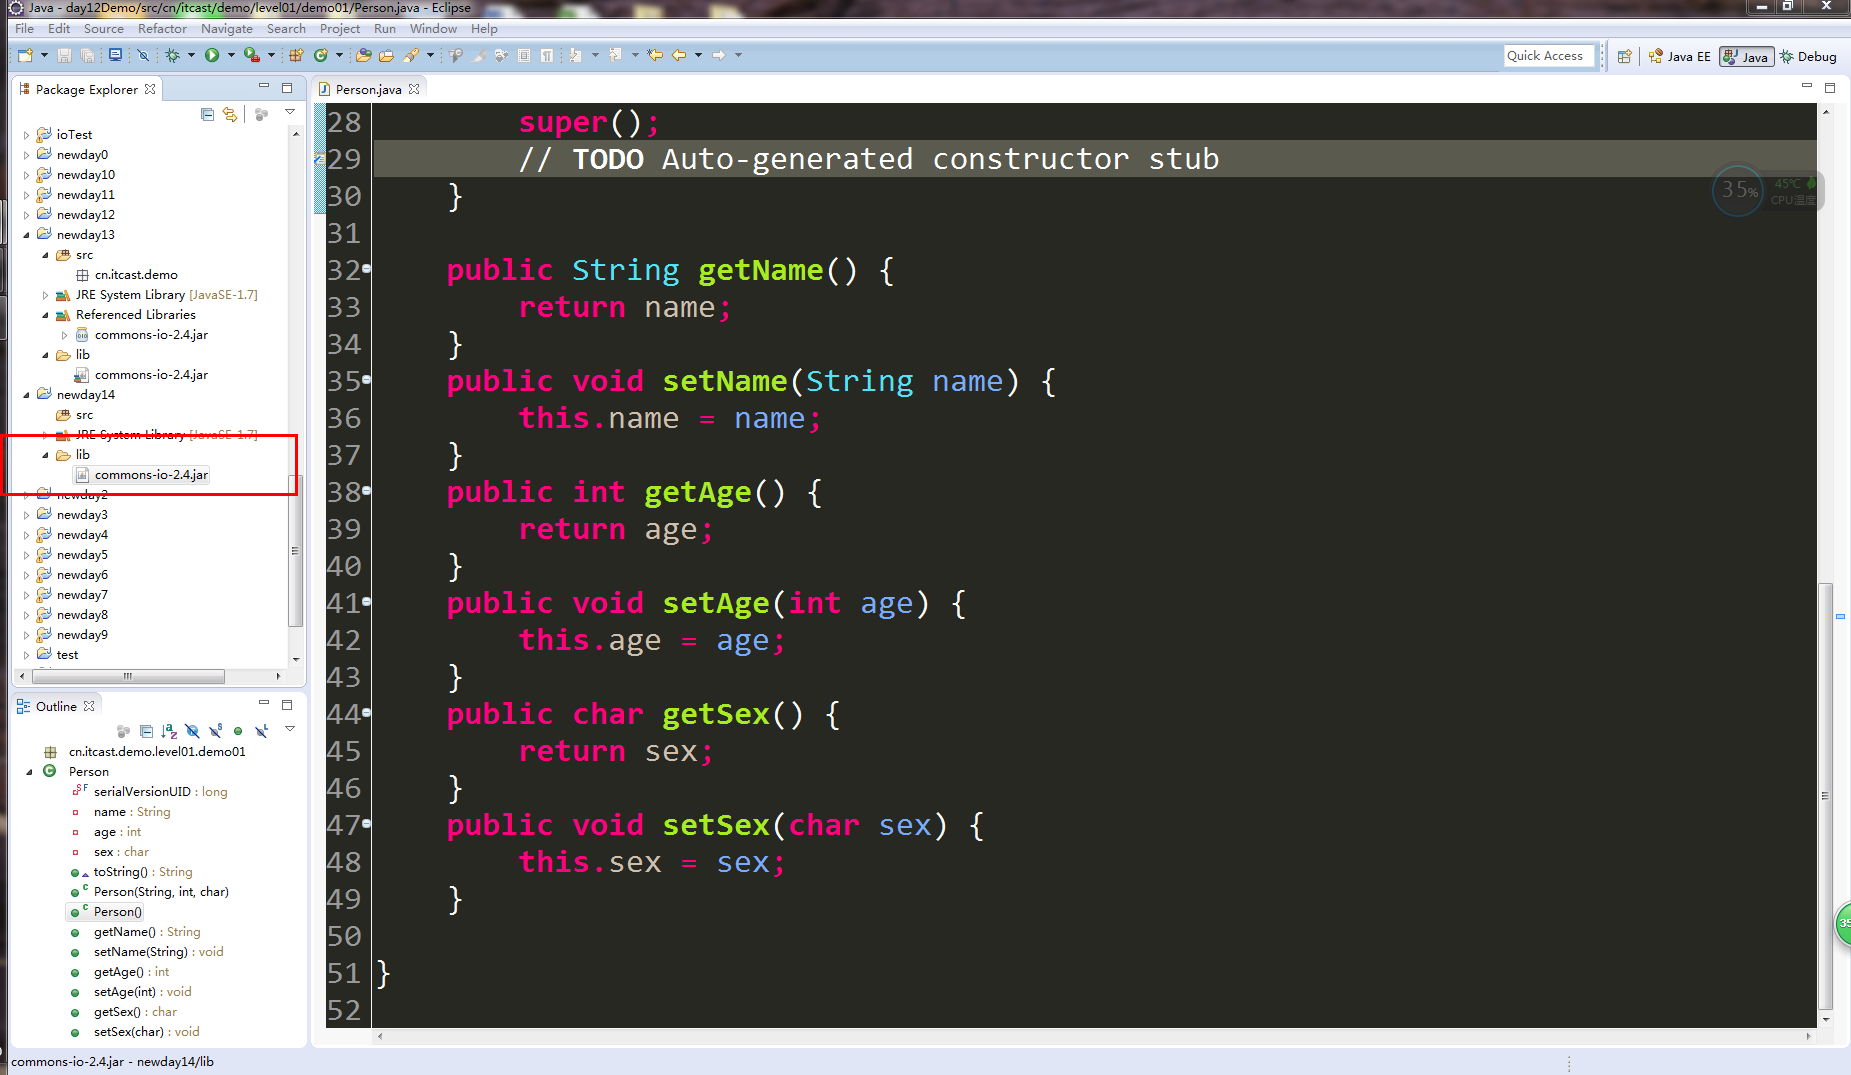This screenshot has width=1851, height=1075.
Task: Collapse the newday13 project
Action: 26,234
